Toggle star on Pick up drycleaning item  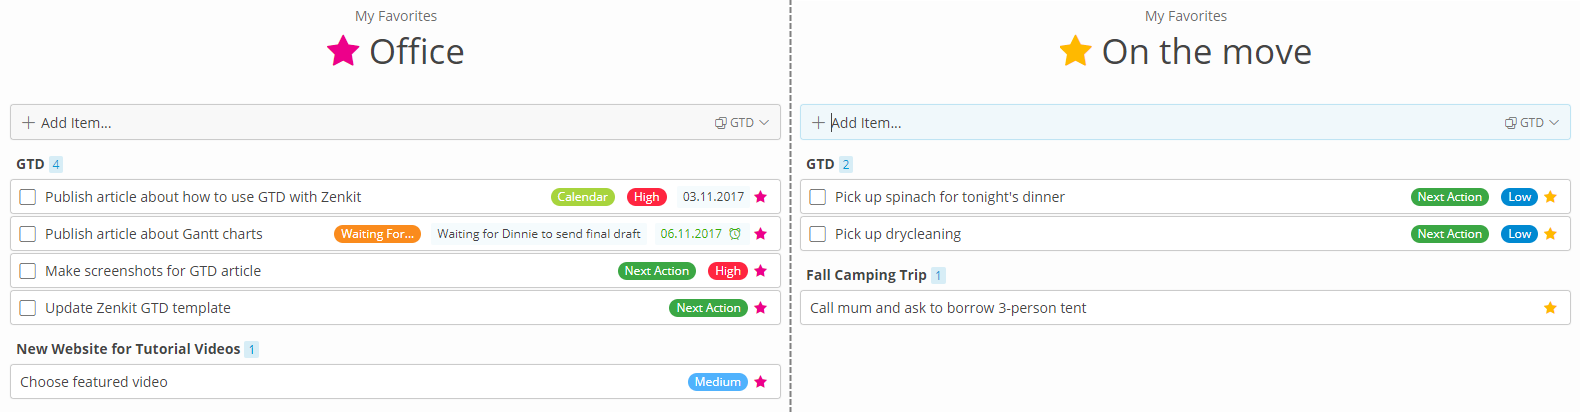click(1550, 234)
